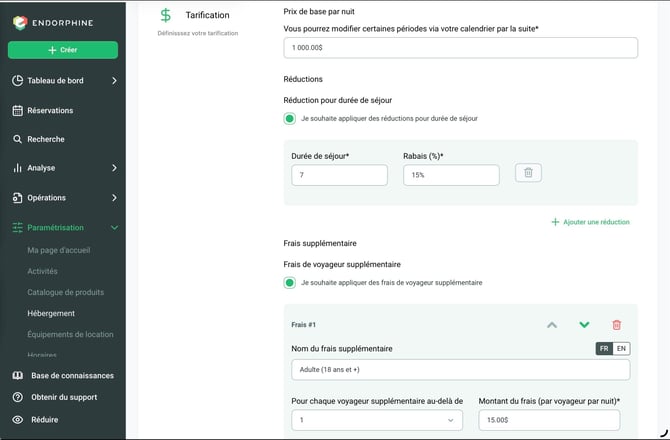Click the Paramétrisation sliders icon
This screenshot has width=670, height=440.
click(x=18, y=228)
